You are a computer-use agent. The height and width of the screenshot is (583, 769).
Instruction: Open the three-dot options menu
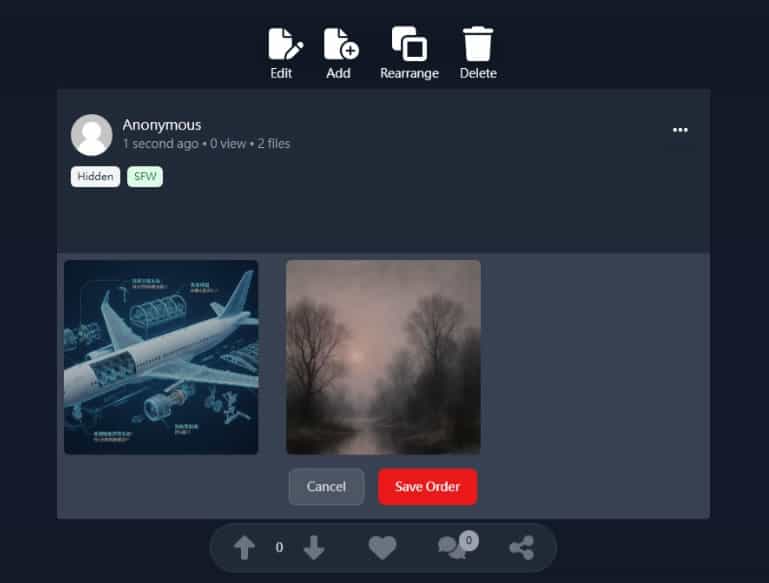[680, 130]
